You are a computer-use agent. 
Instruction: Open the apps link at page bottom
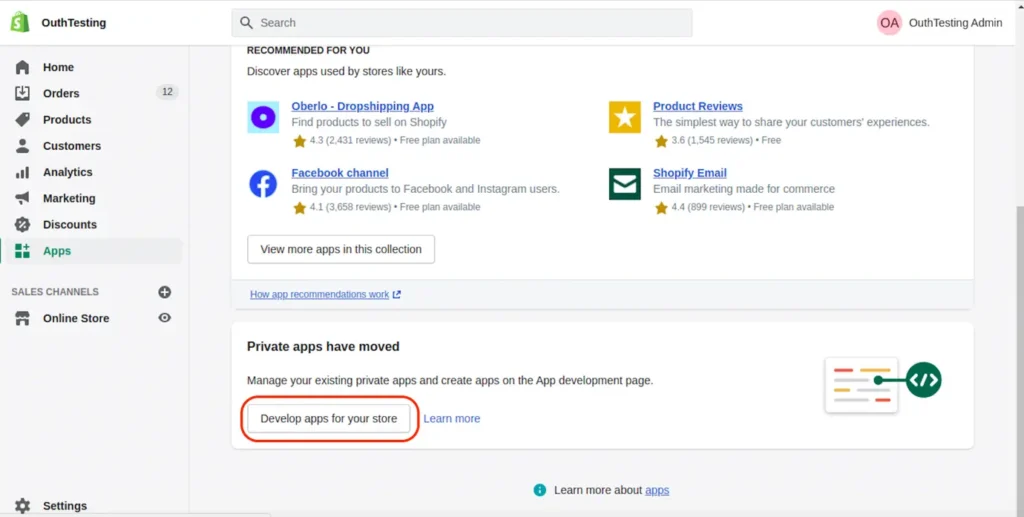pos(657,490)
